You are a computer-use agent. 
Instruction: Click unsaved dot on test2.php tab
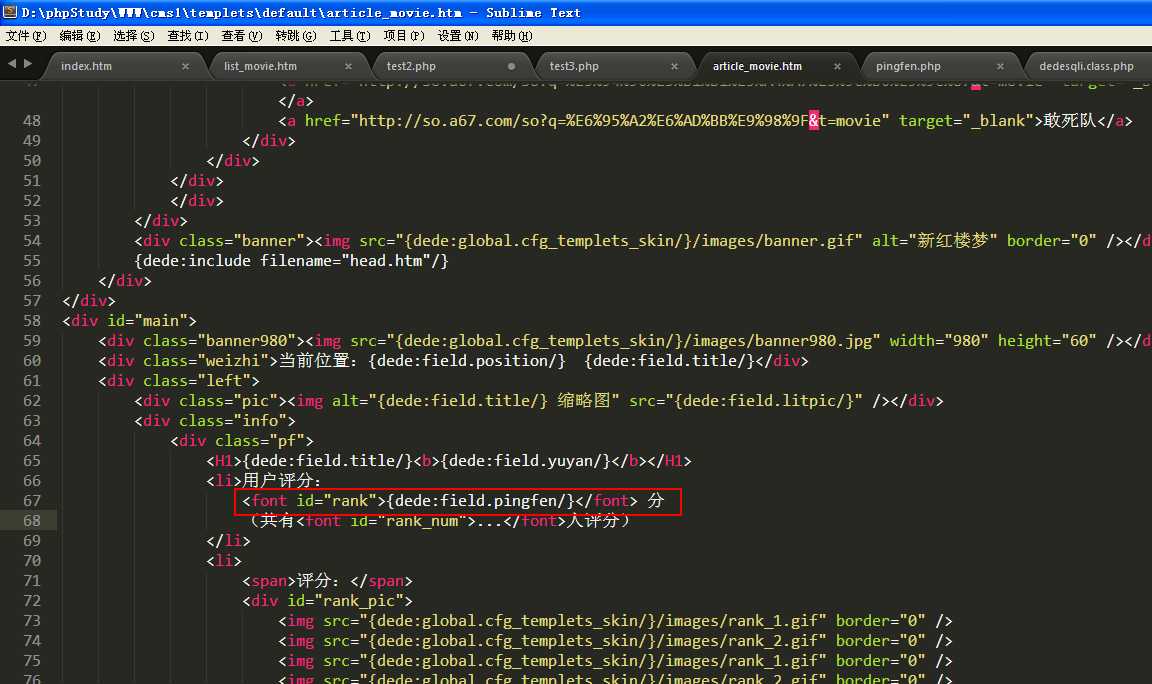(511, 66)
